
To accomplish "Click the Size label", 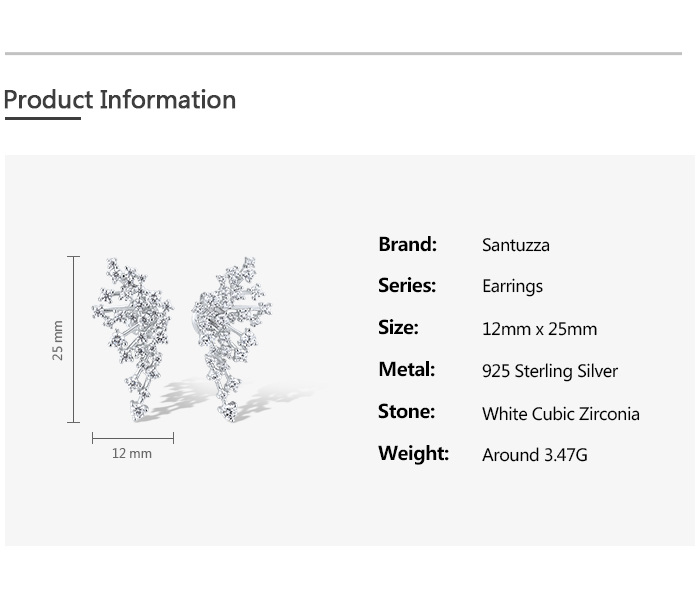I will (398, 327).
